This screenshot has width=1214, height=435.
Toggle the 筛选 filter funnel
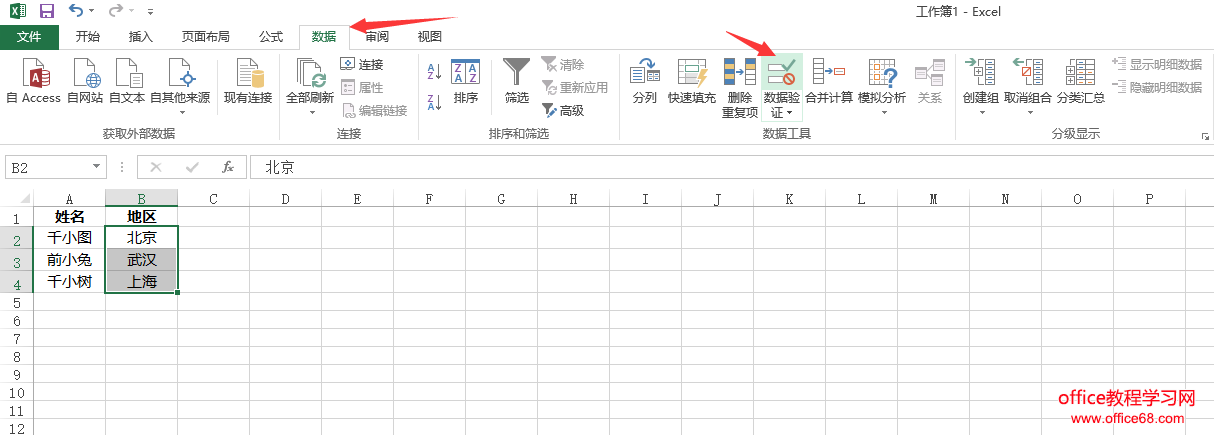coord(517,81)
